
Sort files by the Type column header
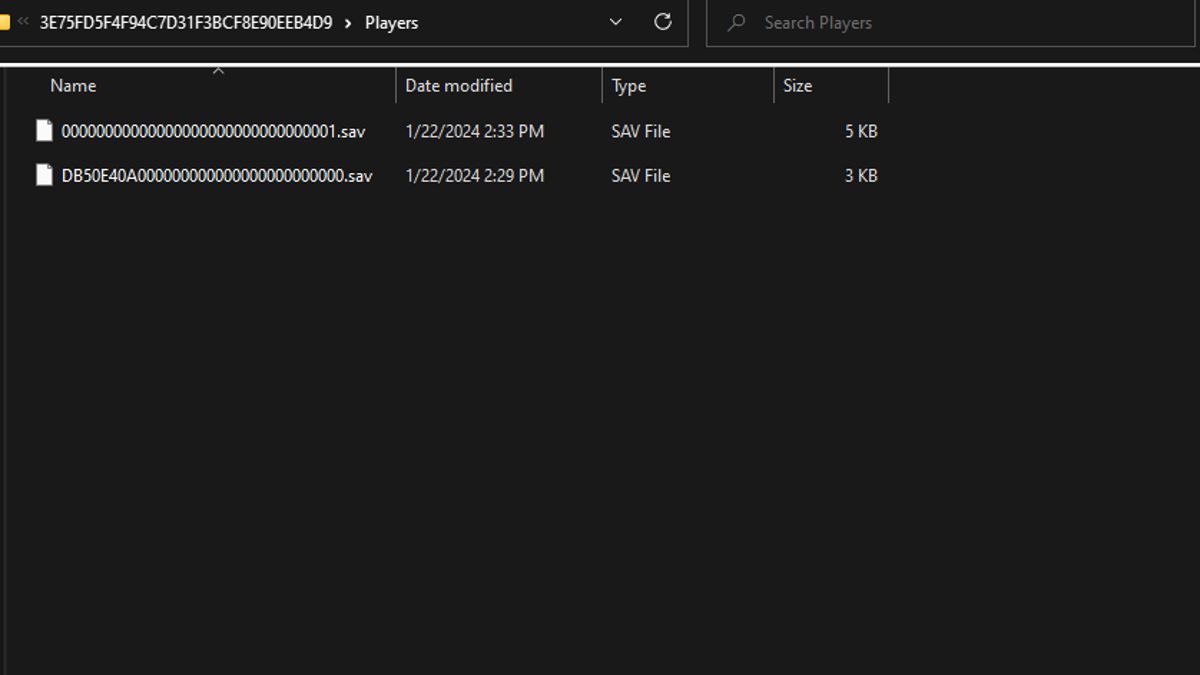(629, 86)
